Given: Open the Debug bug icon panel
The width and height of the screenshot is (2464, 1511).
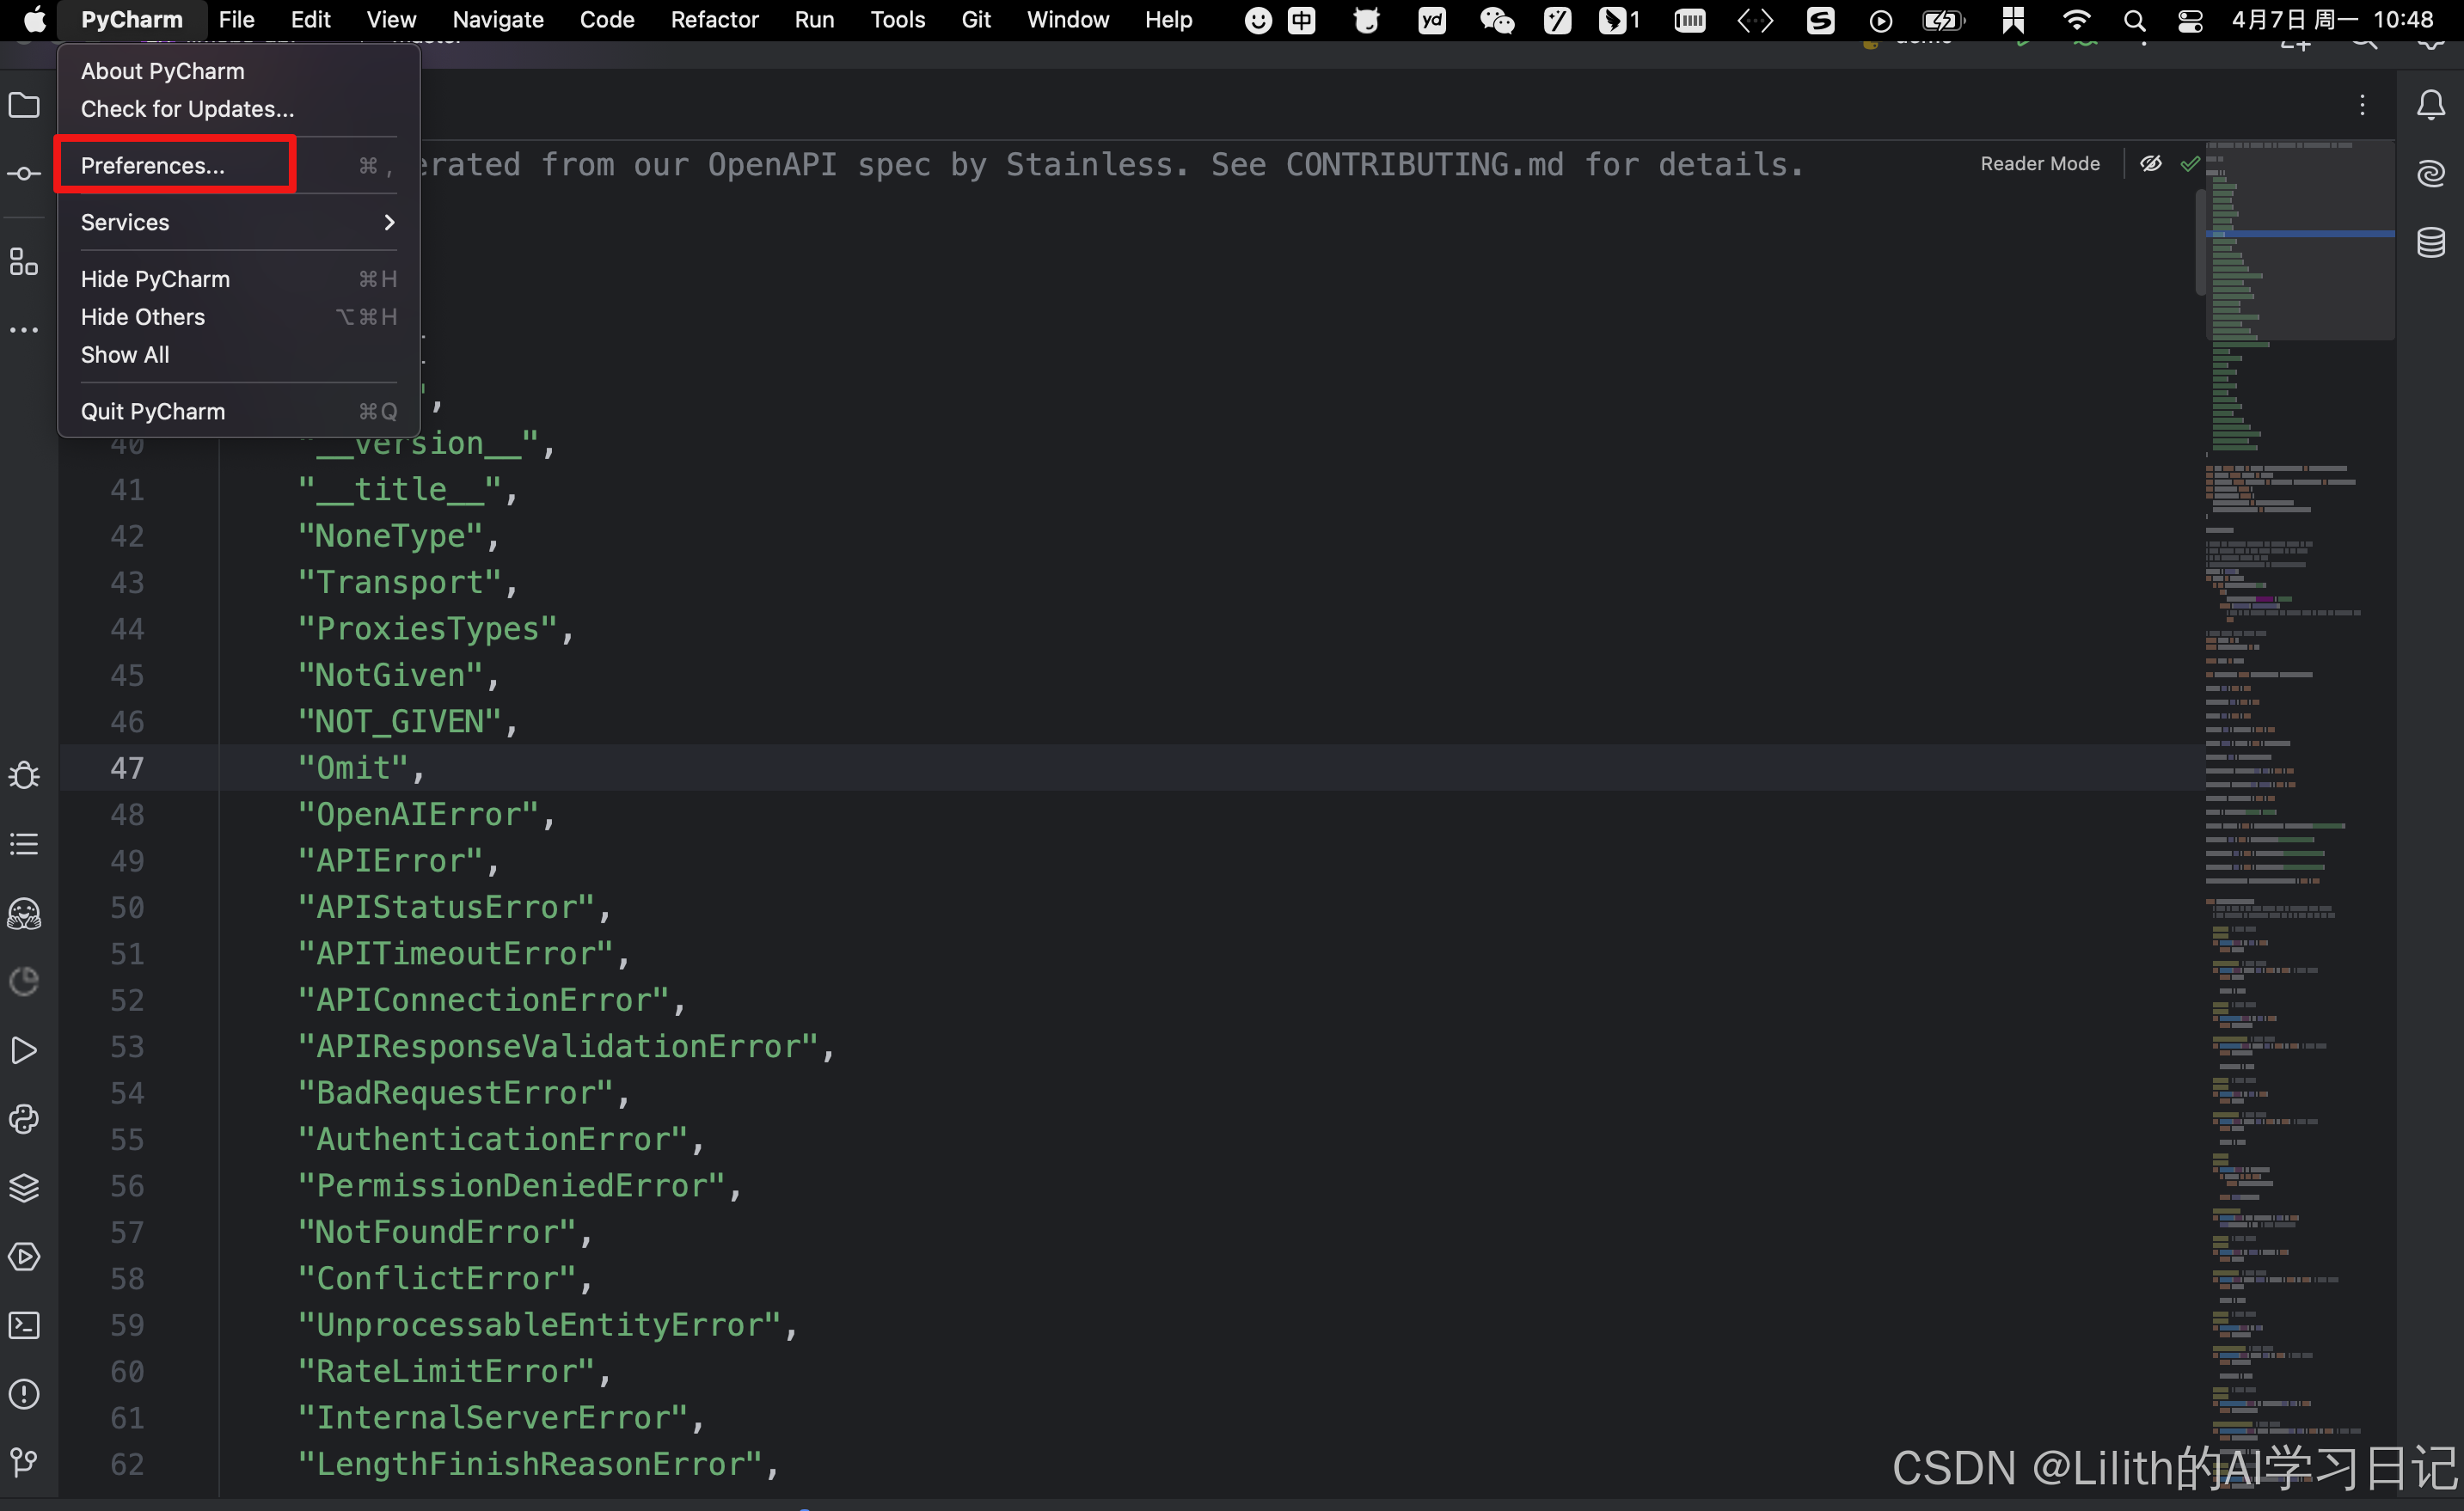Looking at the screenshot, I should pyautogui.click(x=24, y=775).
